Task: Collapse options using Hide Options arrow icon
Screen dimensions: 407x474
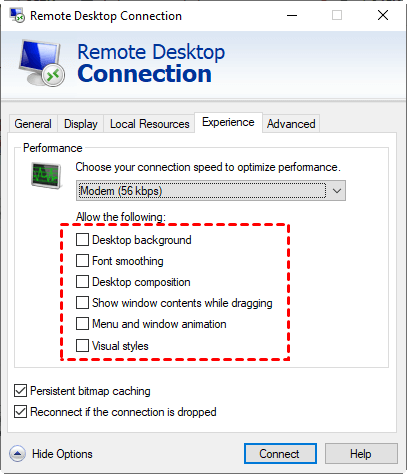Action: coord(17,454)
